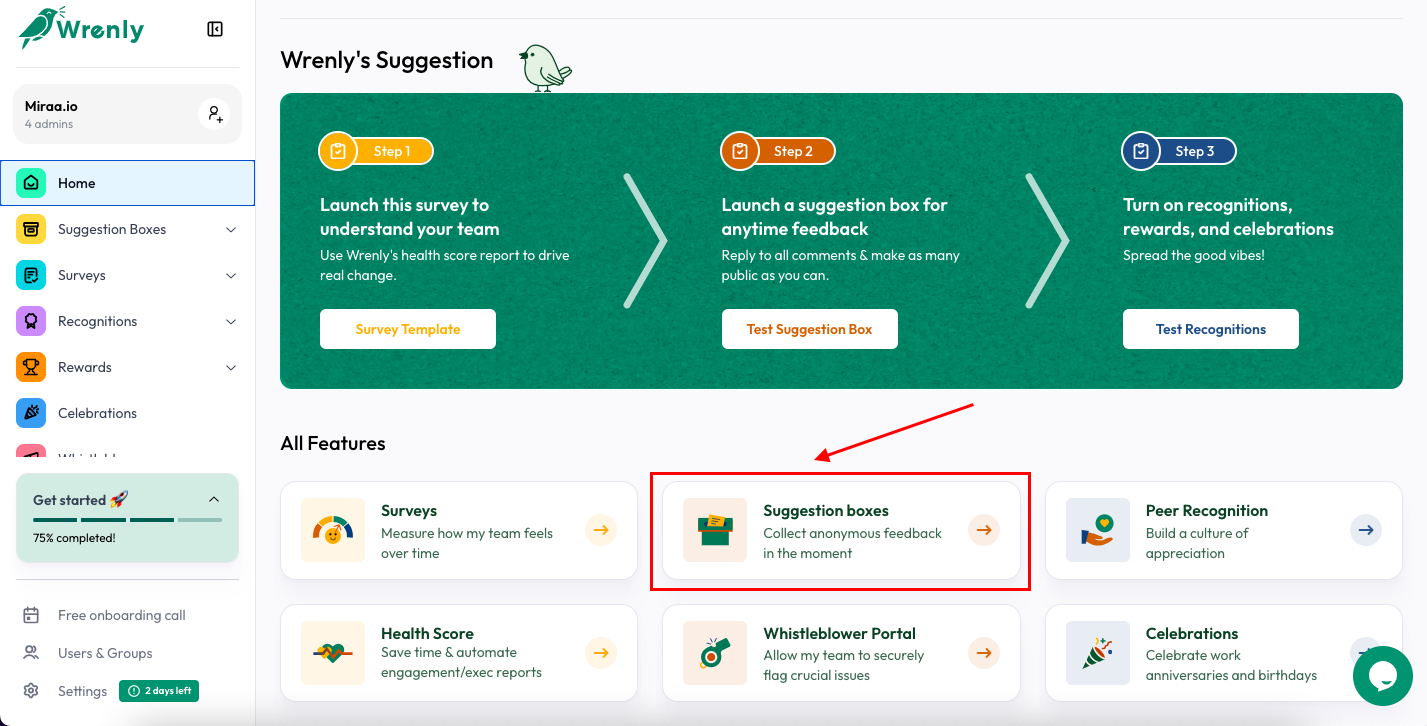This screenshot has width=1427, height=726.
Task: Expand the Suggestion Boxes menu
Action: coord(231,229)
